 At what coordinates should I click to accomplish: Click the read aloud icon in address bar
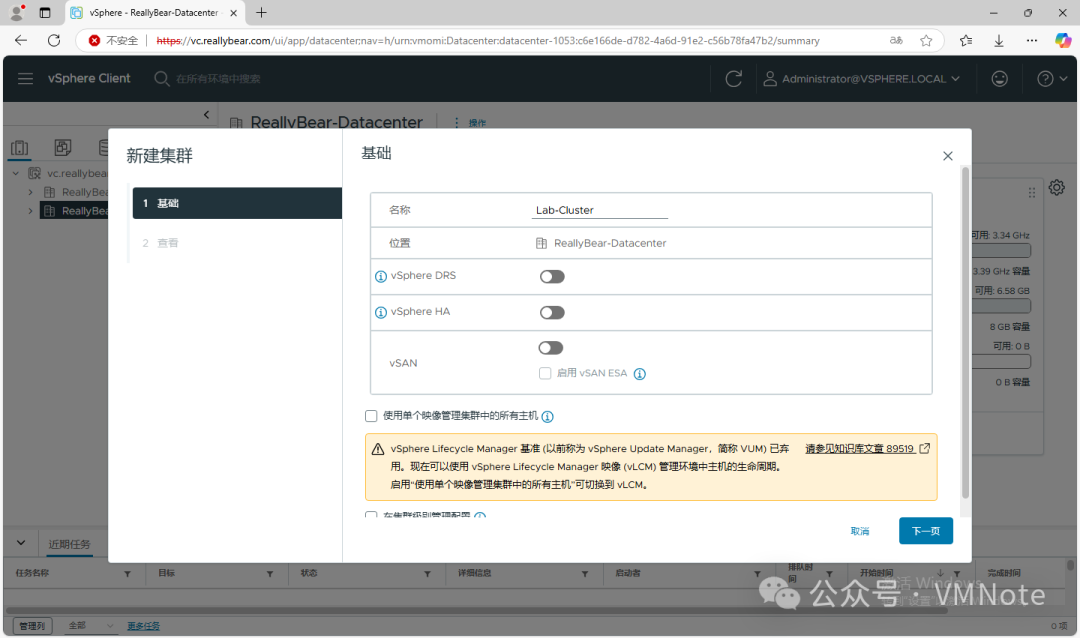point(896,41)
